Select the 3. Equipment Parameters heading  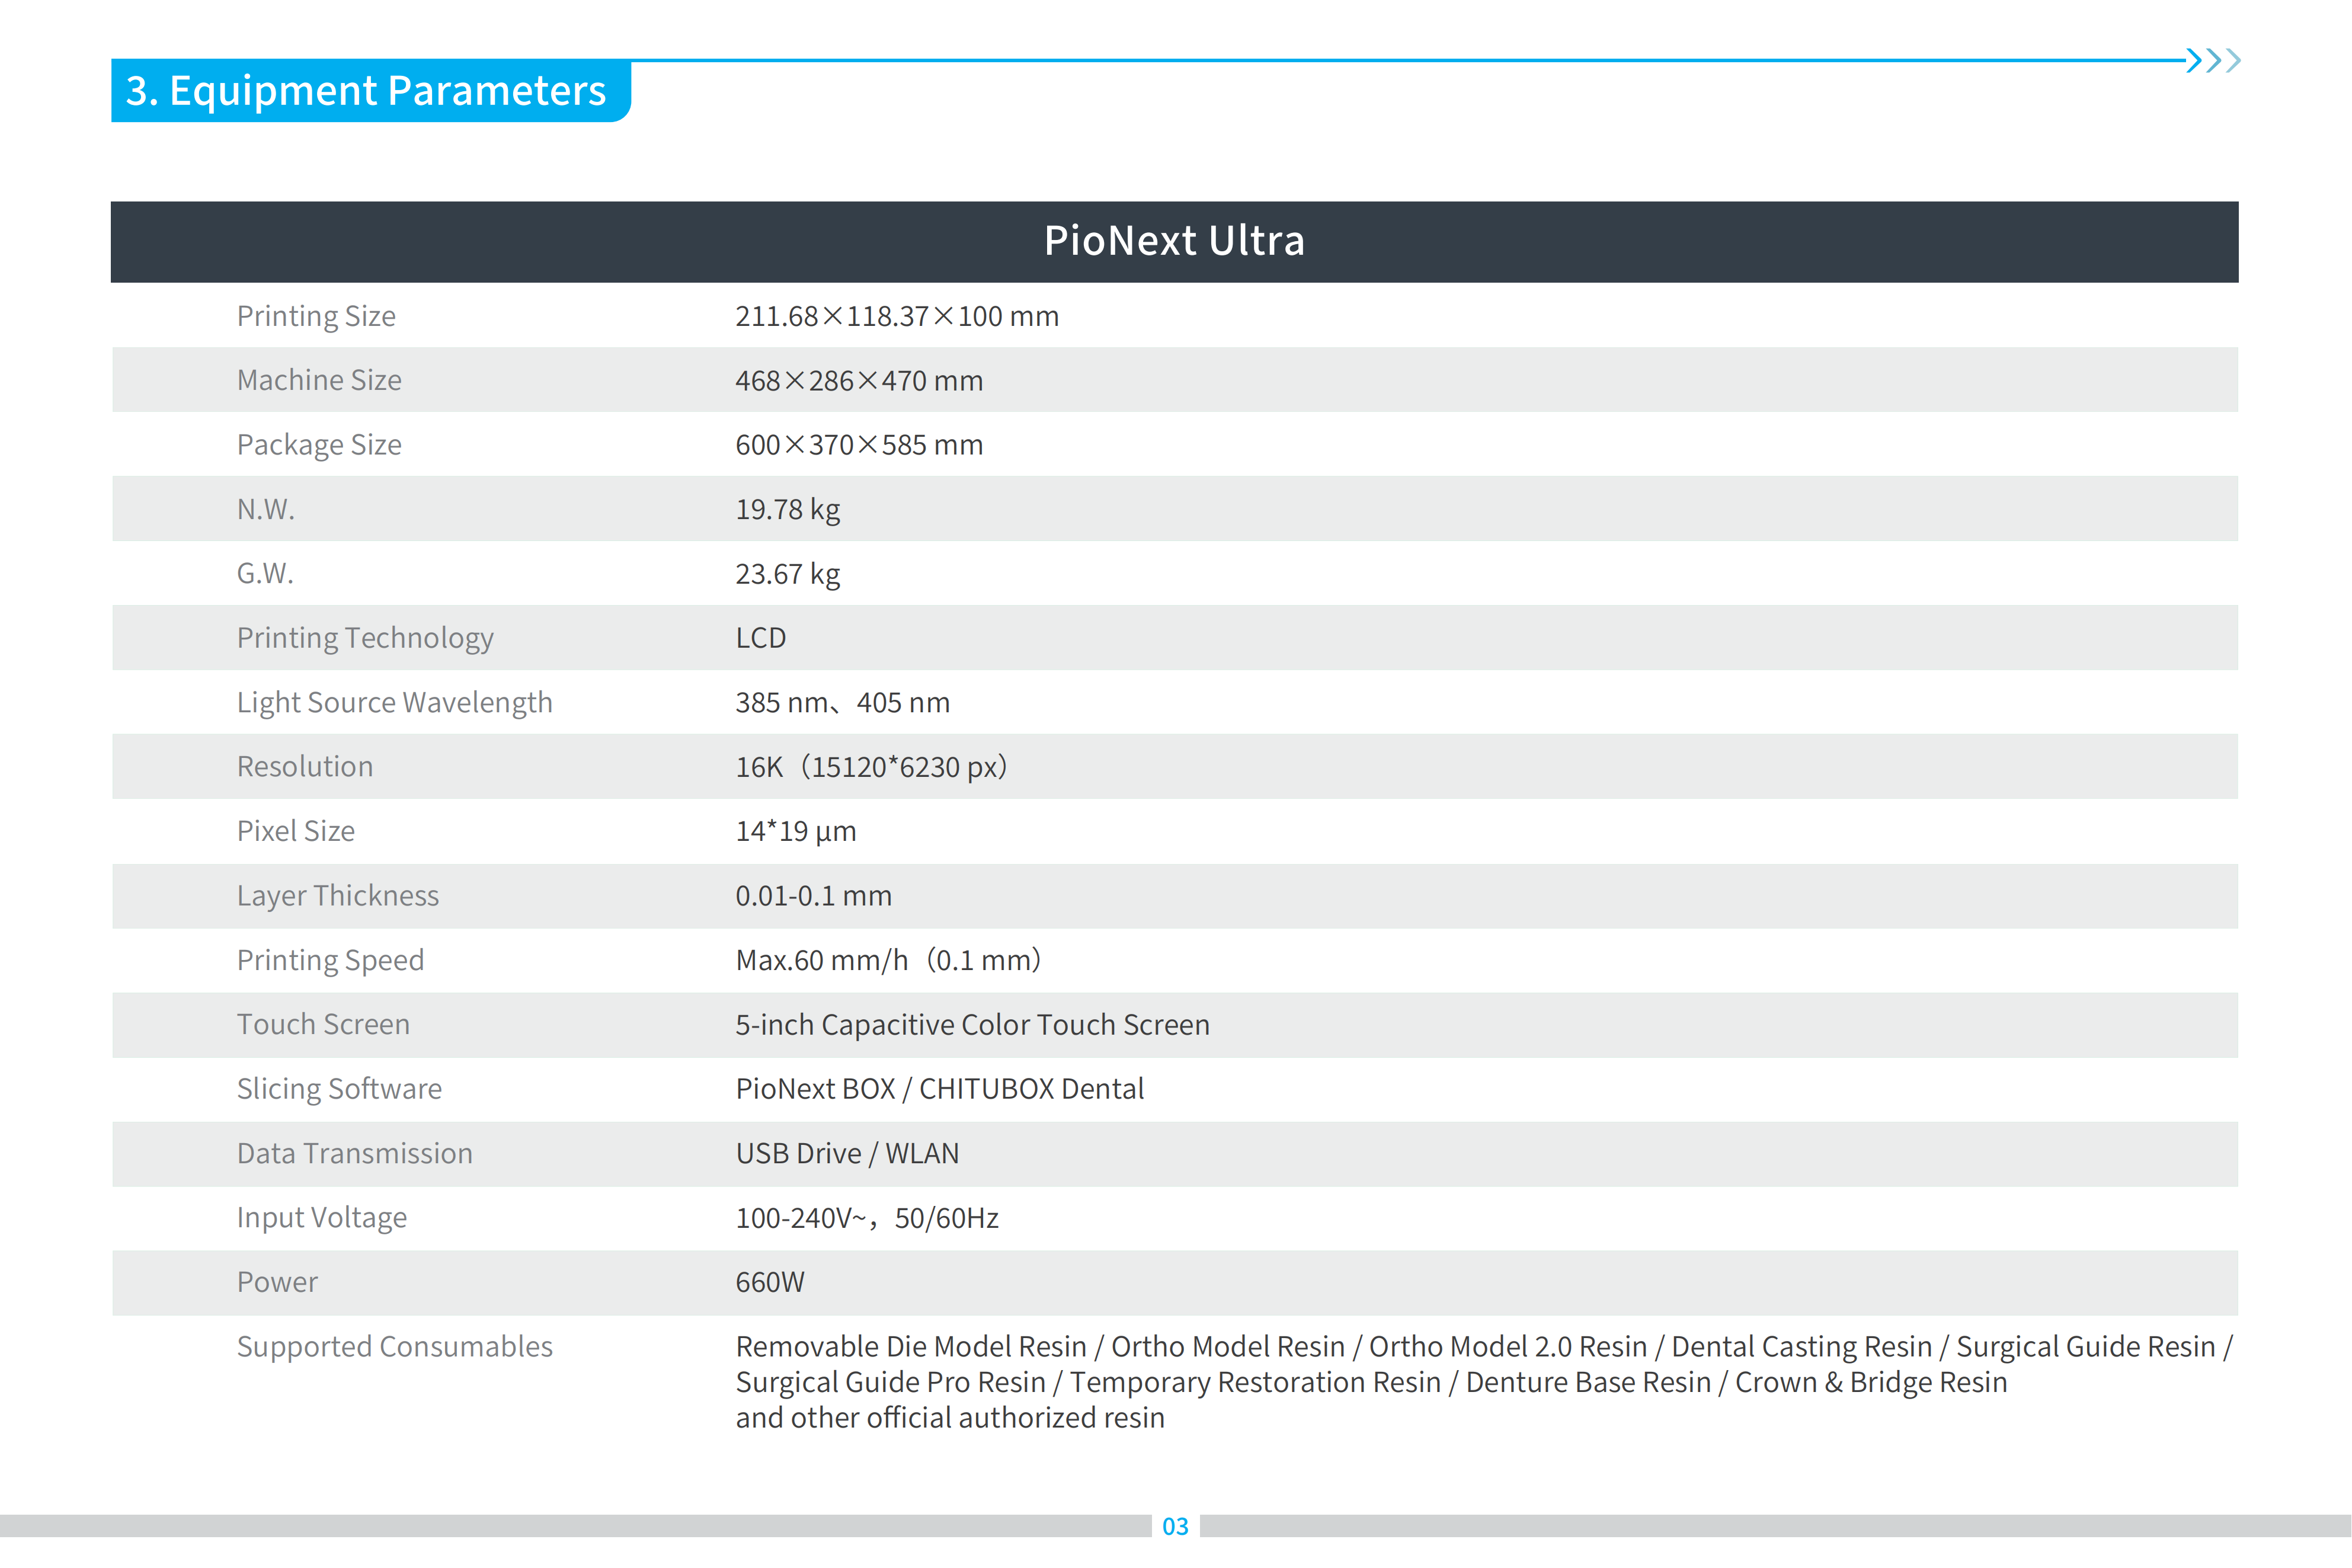point(366,91)
